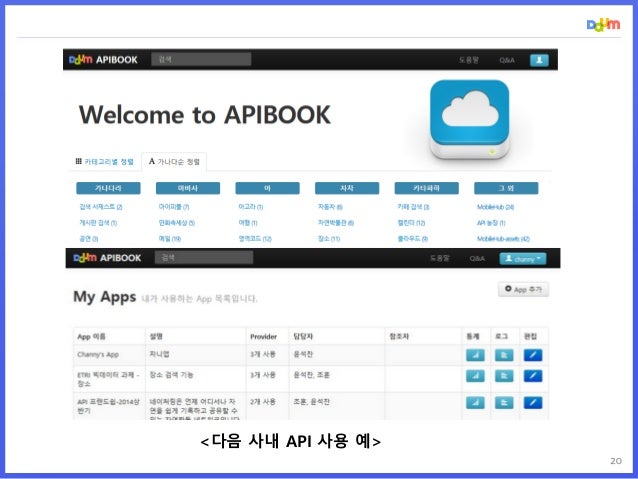This screenshot has width=638, height=479.
Task: Open 여행 (1) link
Action: coord(248,223)
